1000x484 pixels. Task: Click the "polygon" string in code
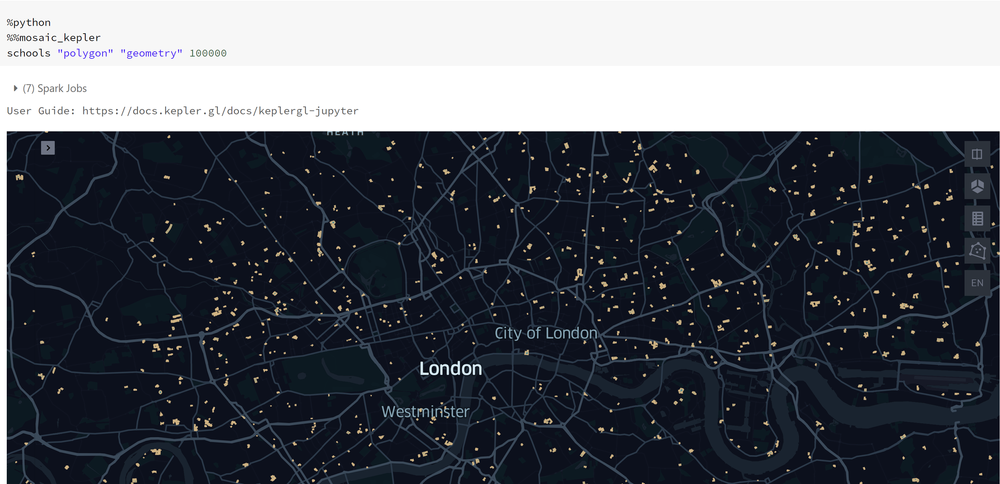coord(85,54)
